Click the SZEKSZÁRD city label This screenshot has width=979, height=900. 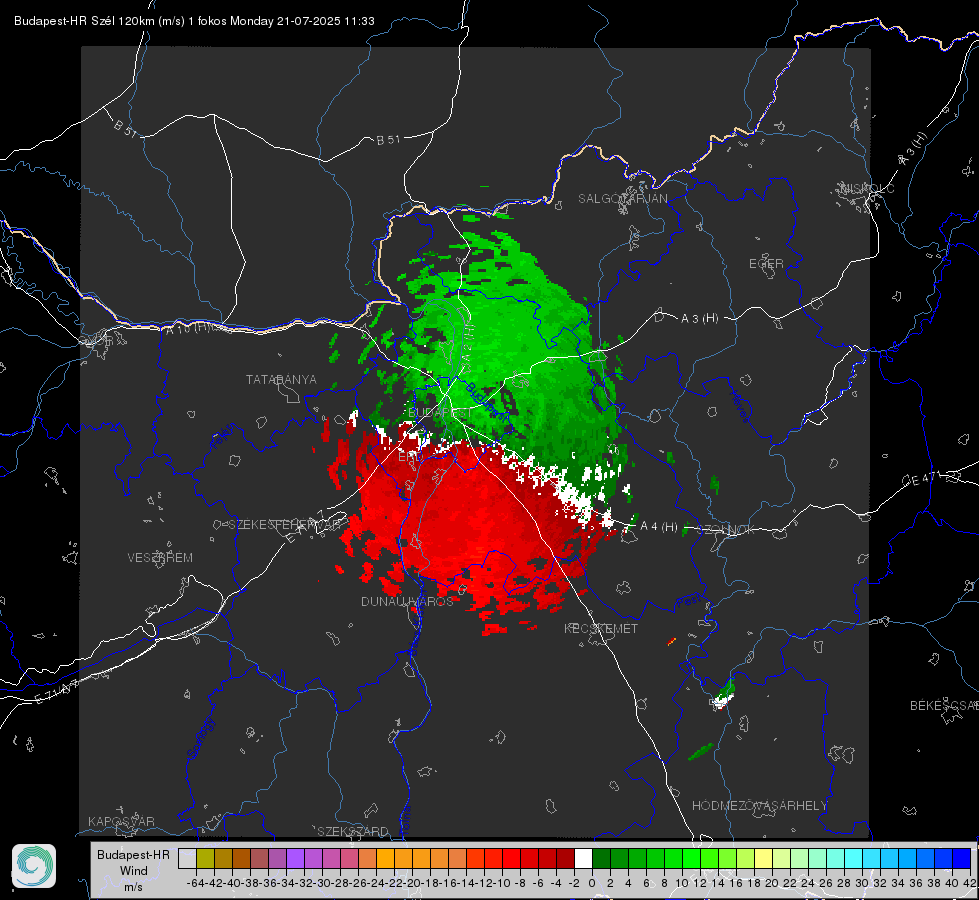pos(353,831)
